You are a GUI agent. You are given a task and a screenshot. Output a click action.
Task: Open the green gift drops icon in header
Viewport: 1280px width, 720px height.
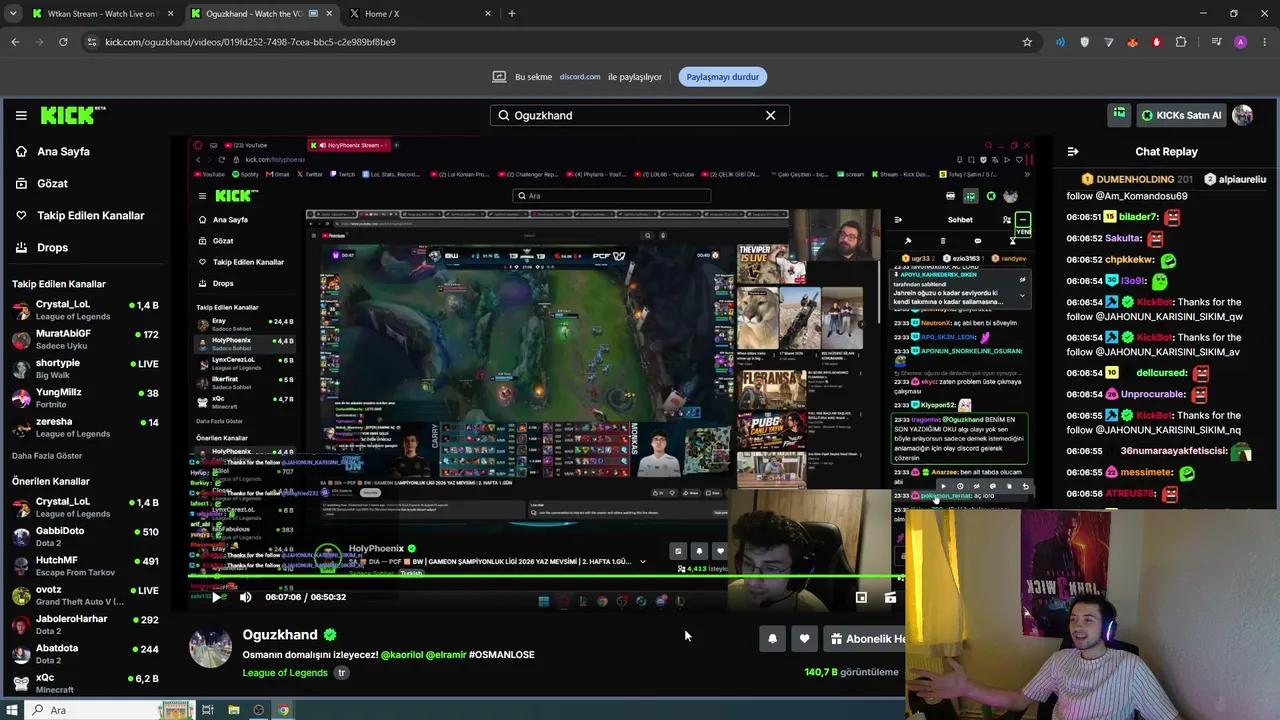1119,115
